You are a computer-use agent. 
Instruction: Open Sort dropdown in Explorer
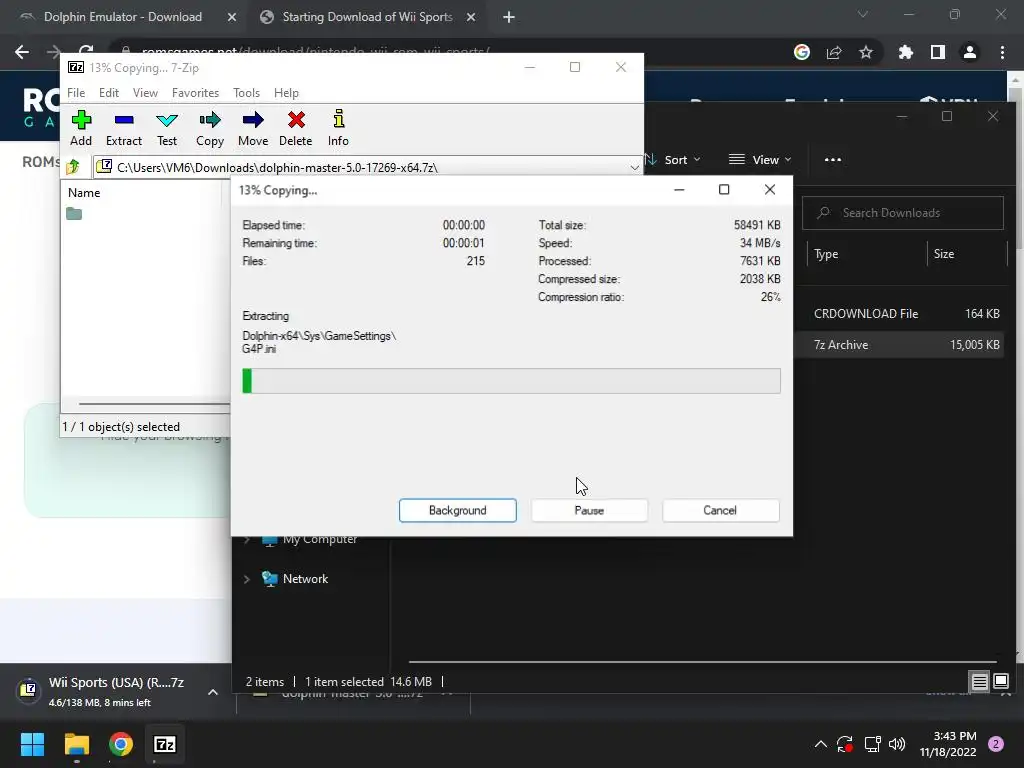point(674,159)
